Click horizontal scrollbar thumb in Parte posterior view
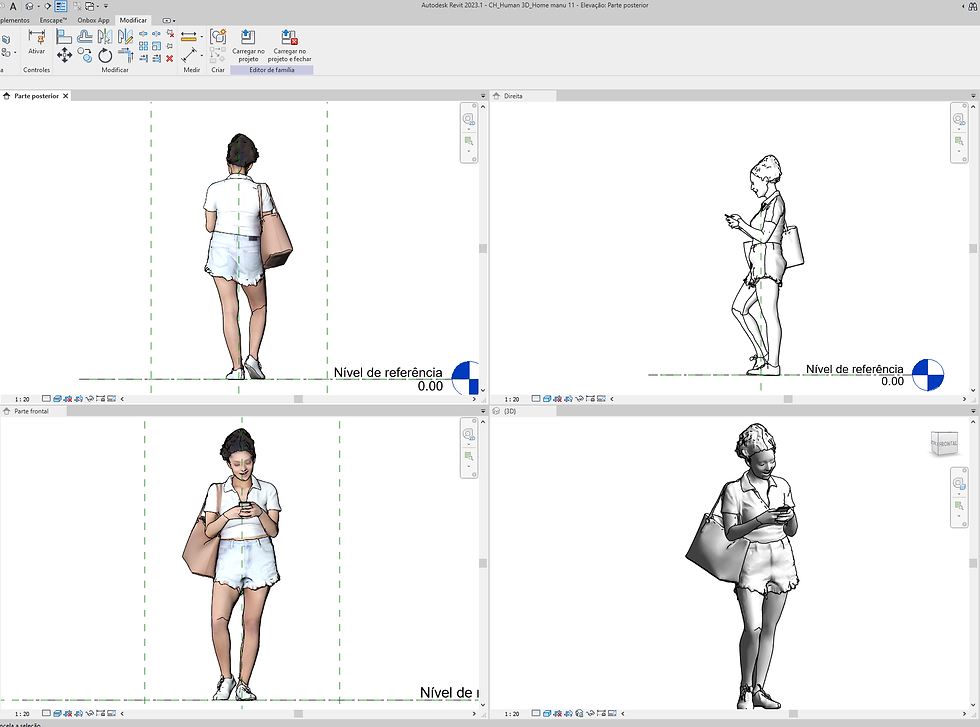Screen dimensions: 980x727 (298, 399)
